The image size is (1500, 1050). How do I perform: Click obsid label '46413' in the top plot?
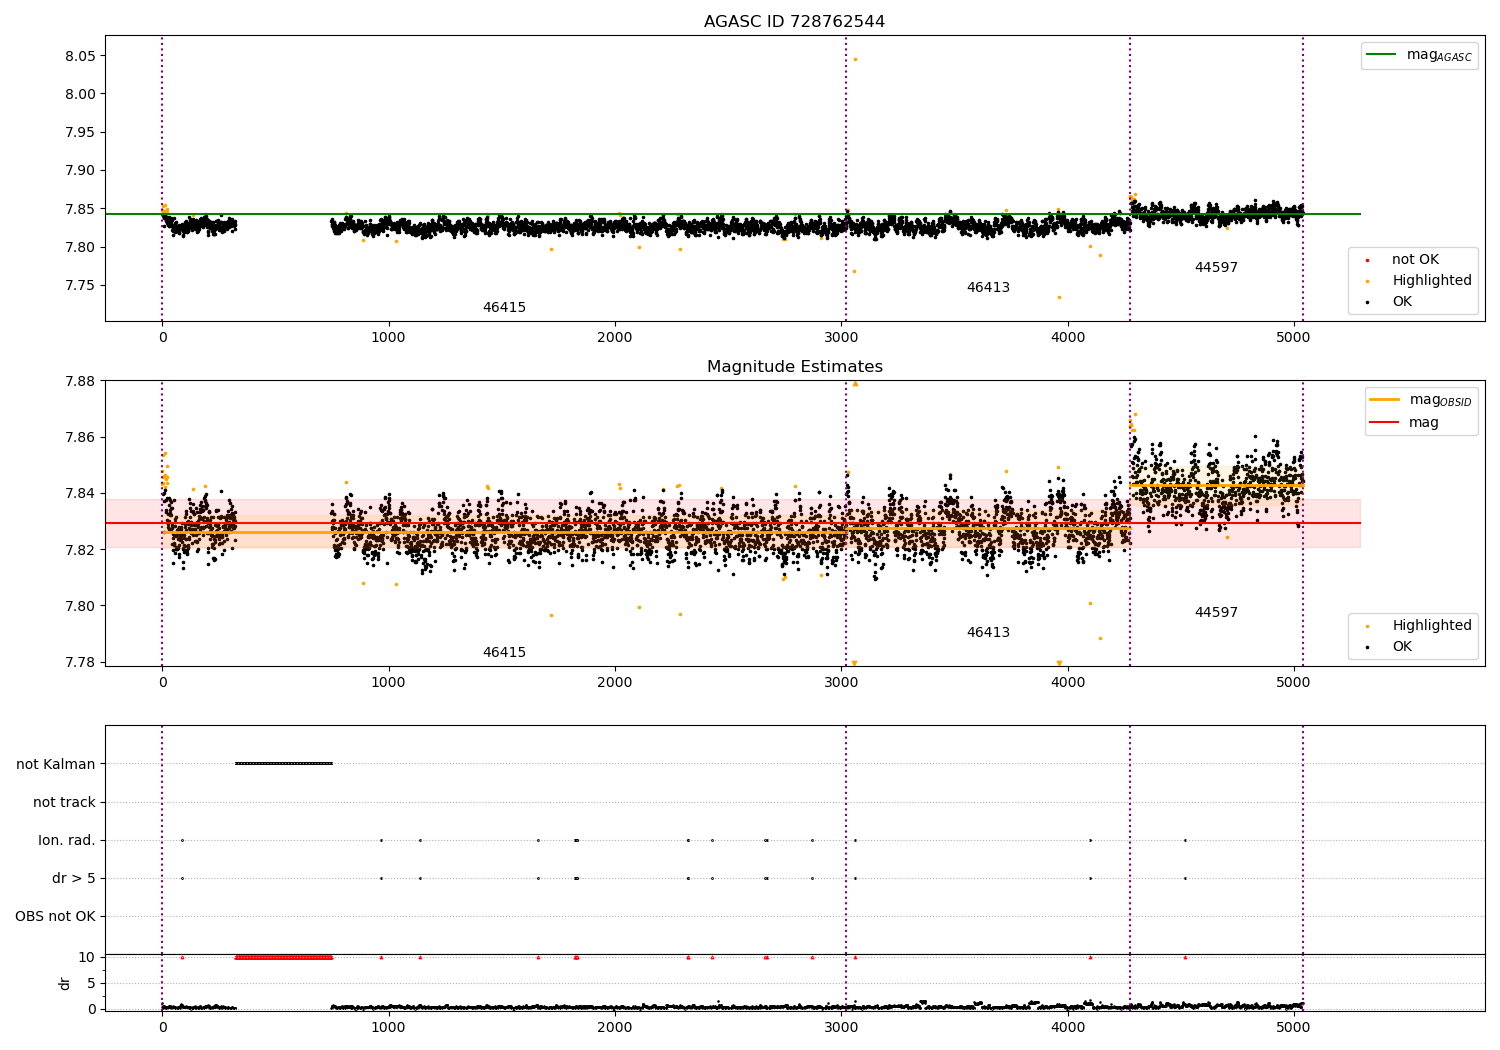click(988, 288)
